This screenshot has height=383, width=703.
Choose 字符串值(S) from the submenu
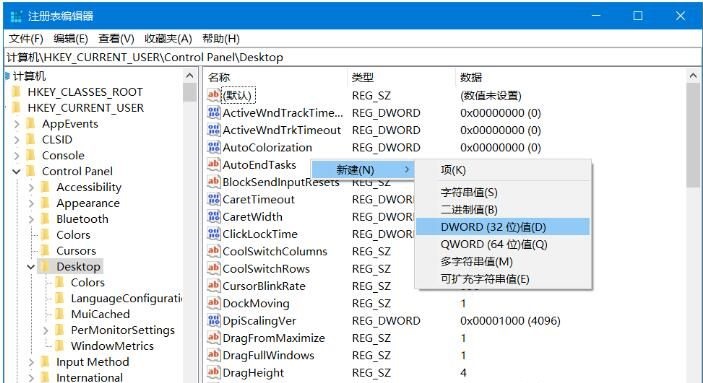(x=502, y=192)
